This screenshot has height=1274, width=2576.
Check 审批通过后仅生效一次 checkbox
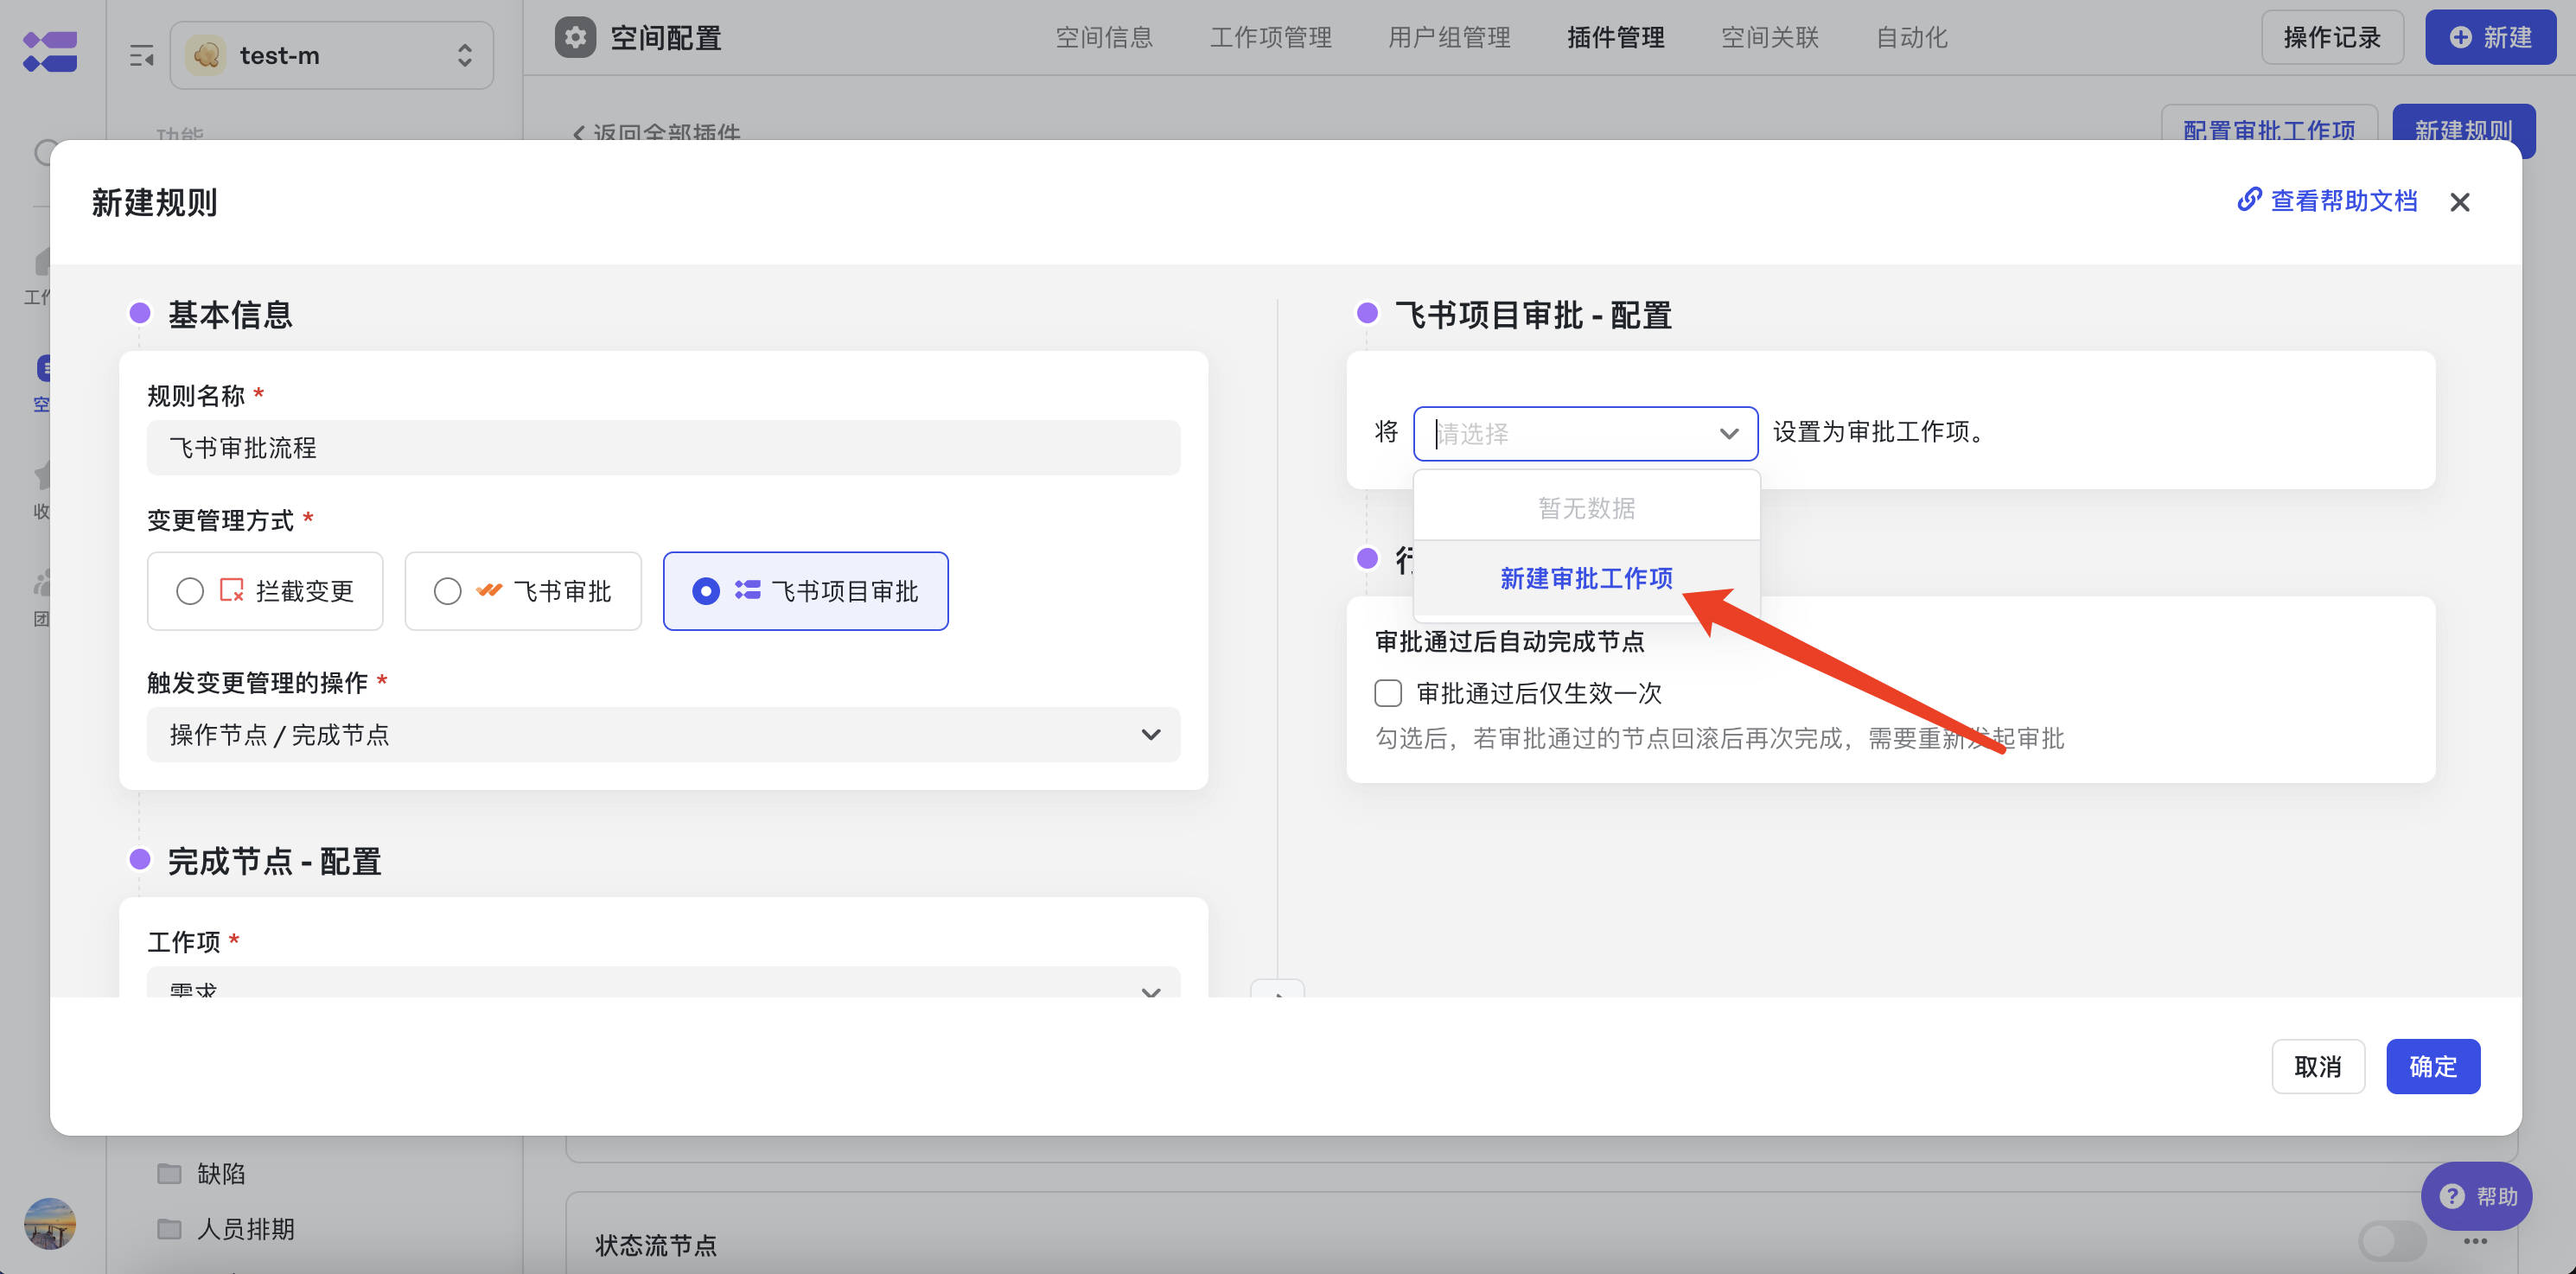1388,693
